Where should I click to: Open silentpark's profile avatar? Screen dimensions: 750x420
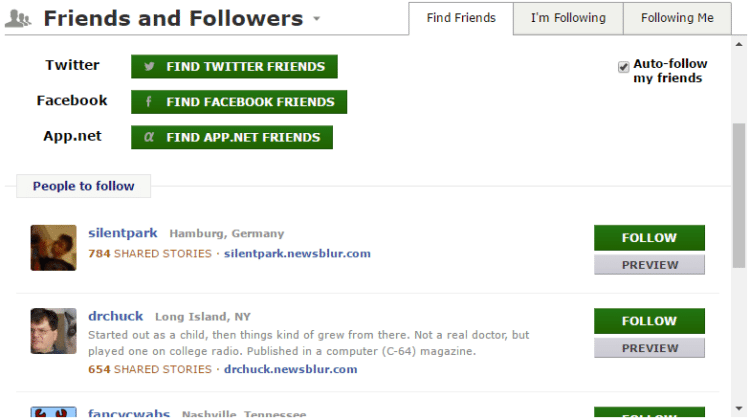[x=54, y=248]
